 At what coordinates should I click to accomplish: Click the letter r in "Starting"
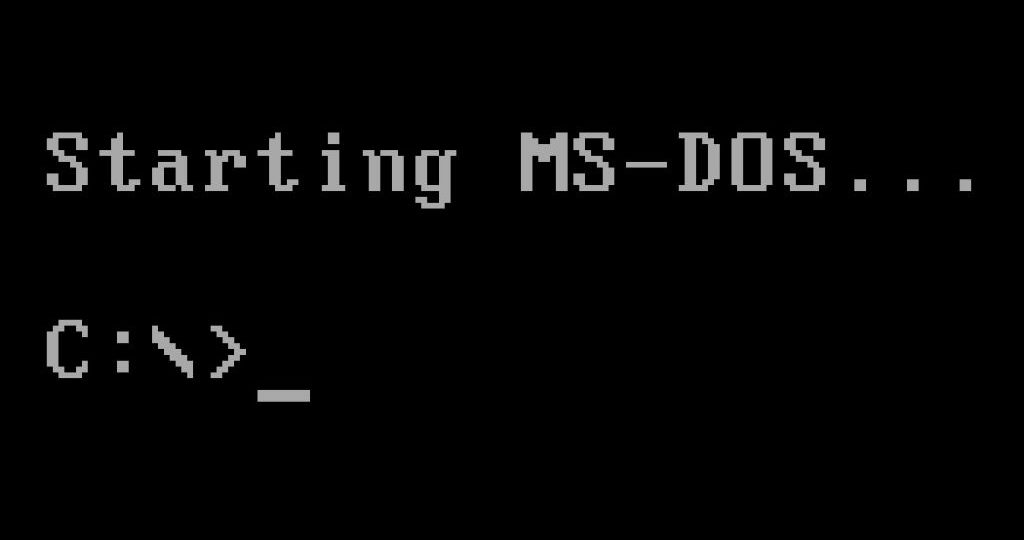pyautogui.click(x=226, y=170)
